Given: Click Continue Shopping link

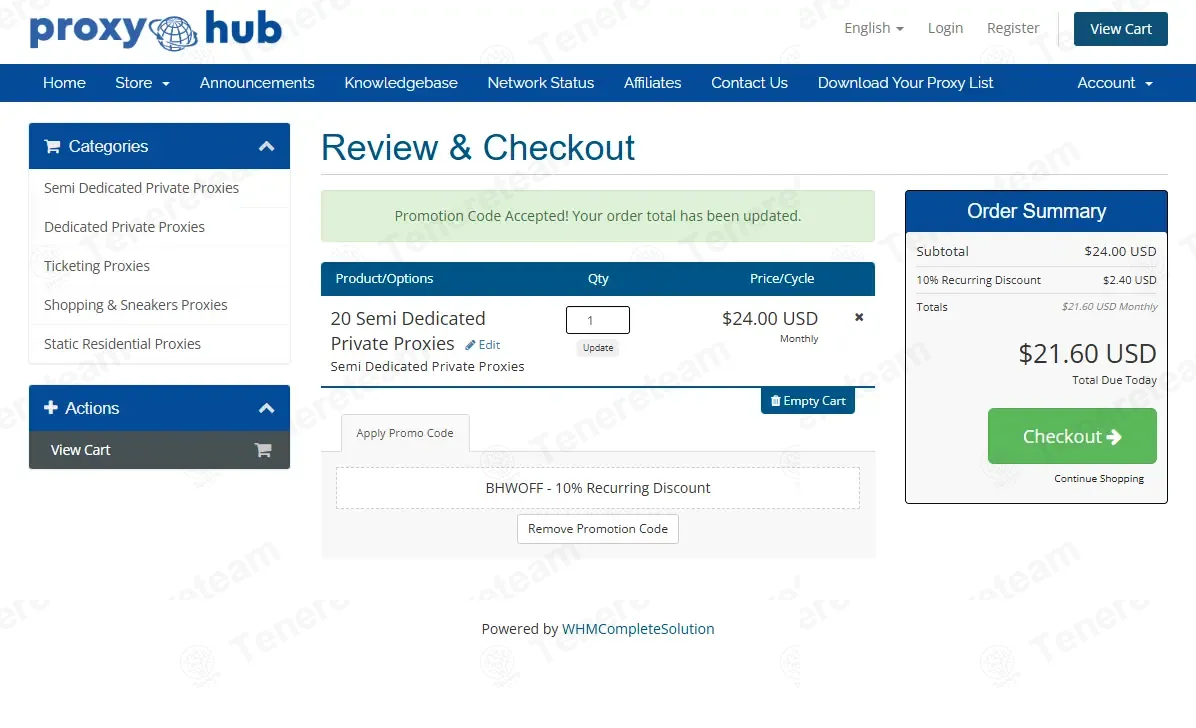Looking at the screenshot, I should coord(1099,478).
